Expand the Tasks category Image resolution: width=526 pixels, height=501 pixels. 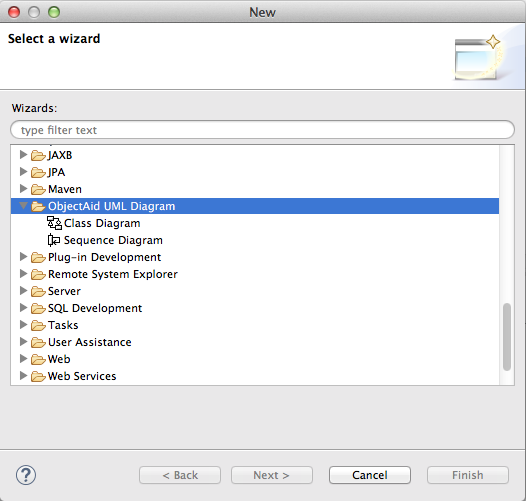(23, 324)
